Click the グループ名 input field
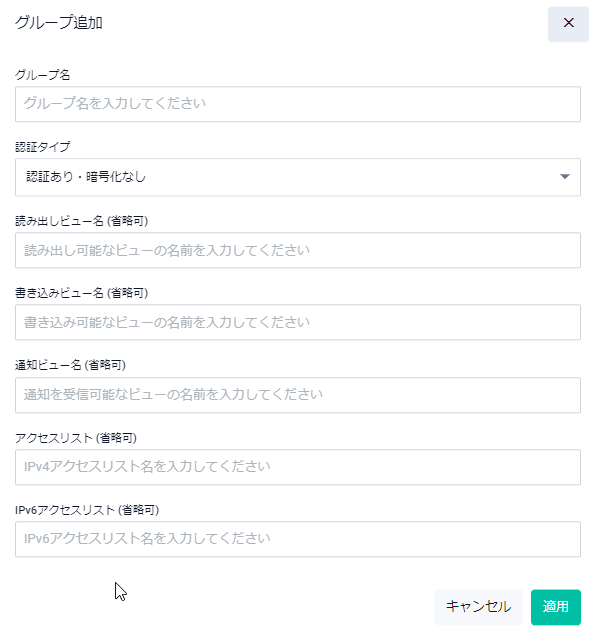Screen dimensions: 596x638 [298, 104]
